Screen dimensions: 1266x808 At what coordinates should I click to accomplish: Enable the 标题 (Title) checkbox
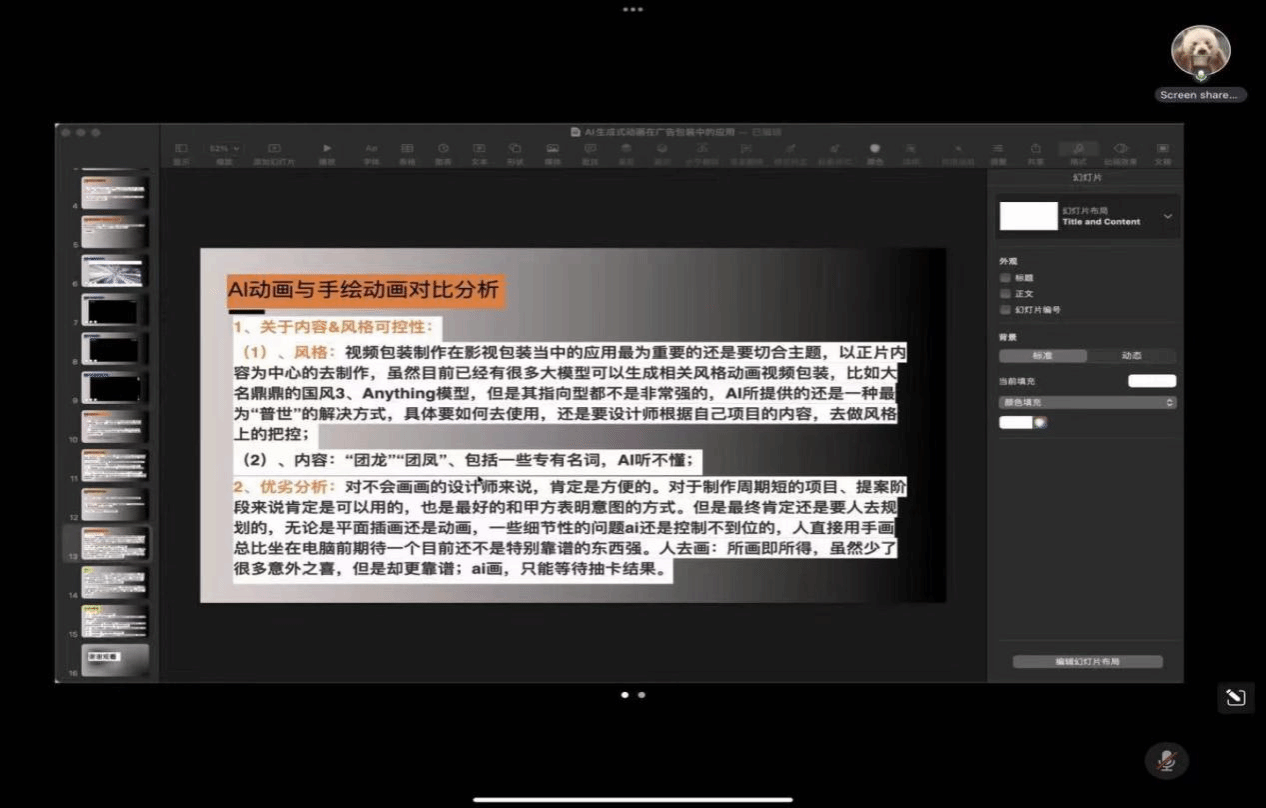[x=1005, y=278]
